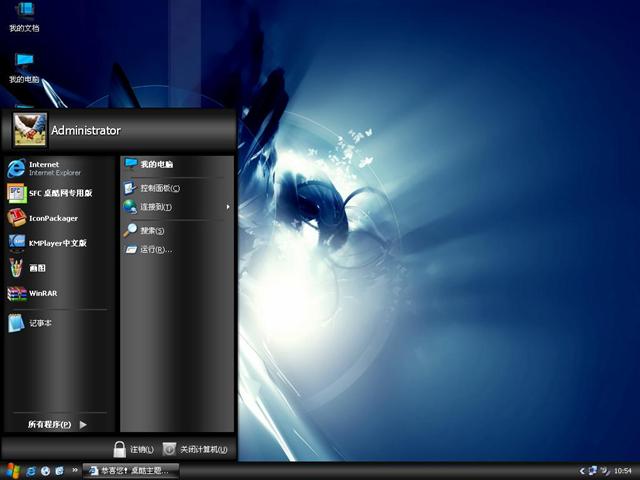Open IconPackager
Screen dimensions: 640x480
[x=52, y=218]
